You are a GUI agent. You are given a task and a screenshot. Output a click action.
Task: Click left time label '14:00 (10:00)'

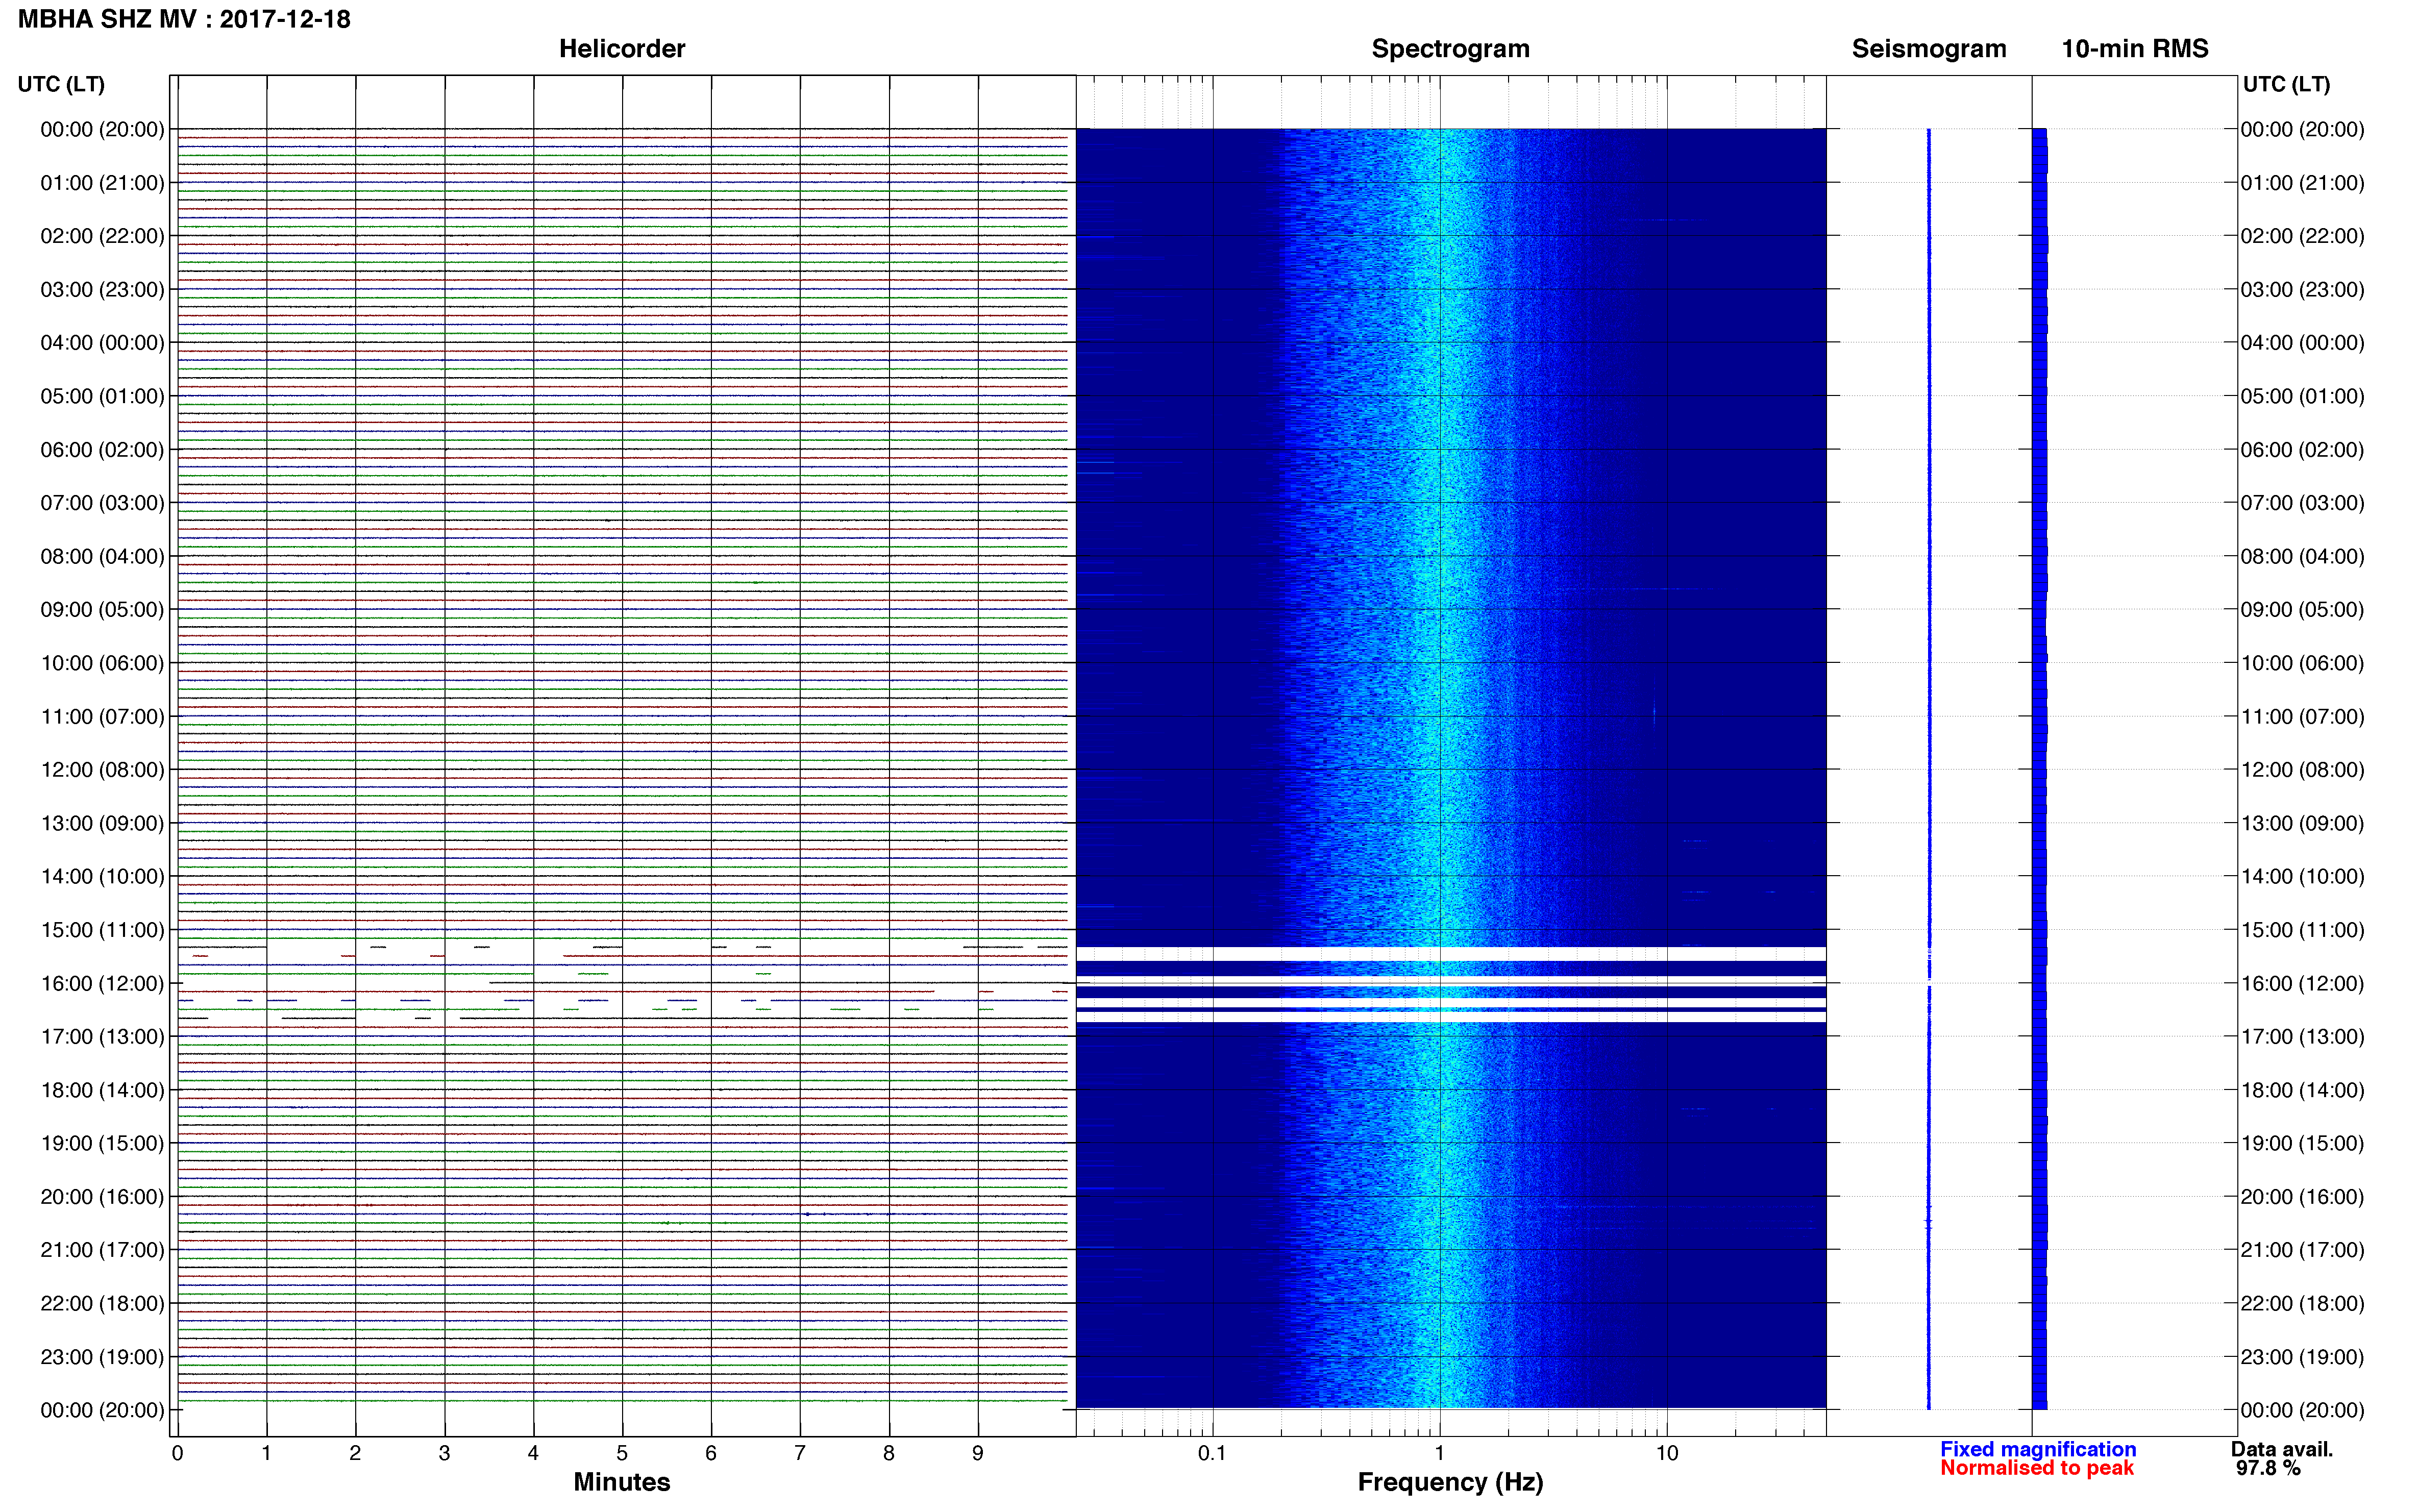pyautogui.click(x=102, y=877)
